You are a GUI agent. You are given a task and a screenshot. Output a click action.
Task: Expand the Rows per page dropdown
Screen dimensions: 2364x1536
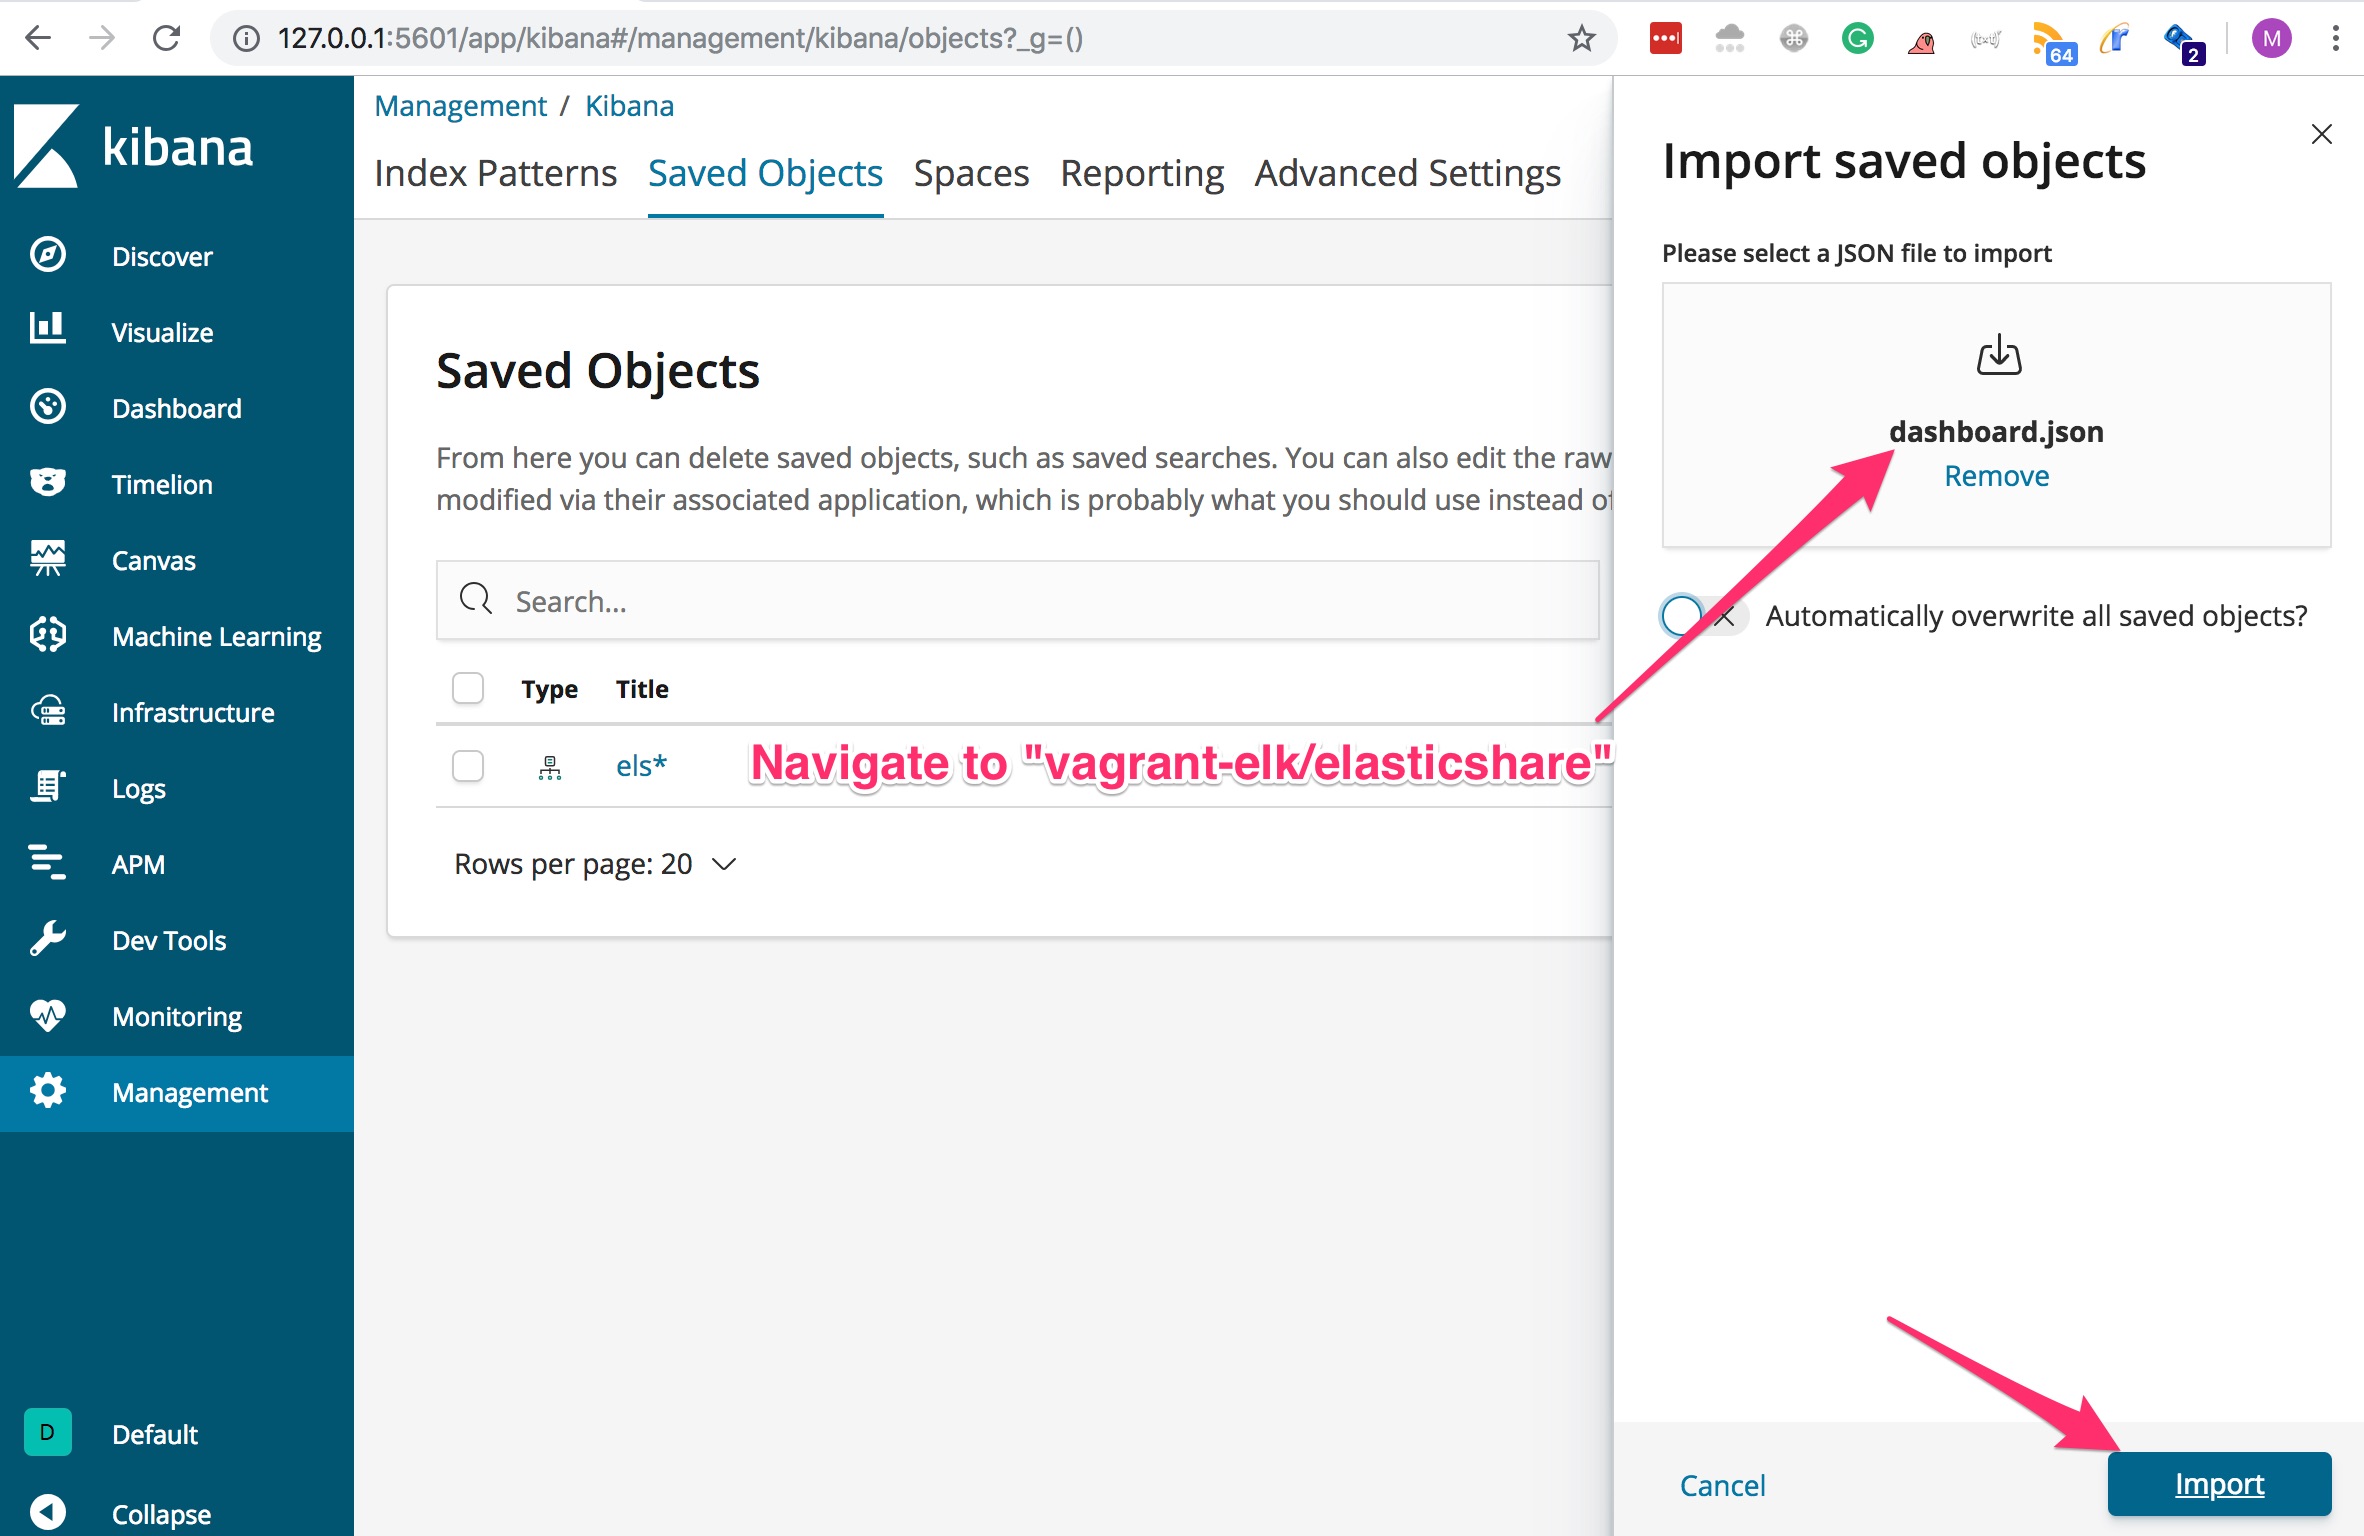(x=595, y=864)
